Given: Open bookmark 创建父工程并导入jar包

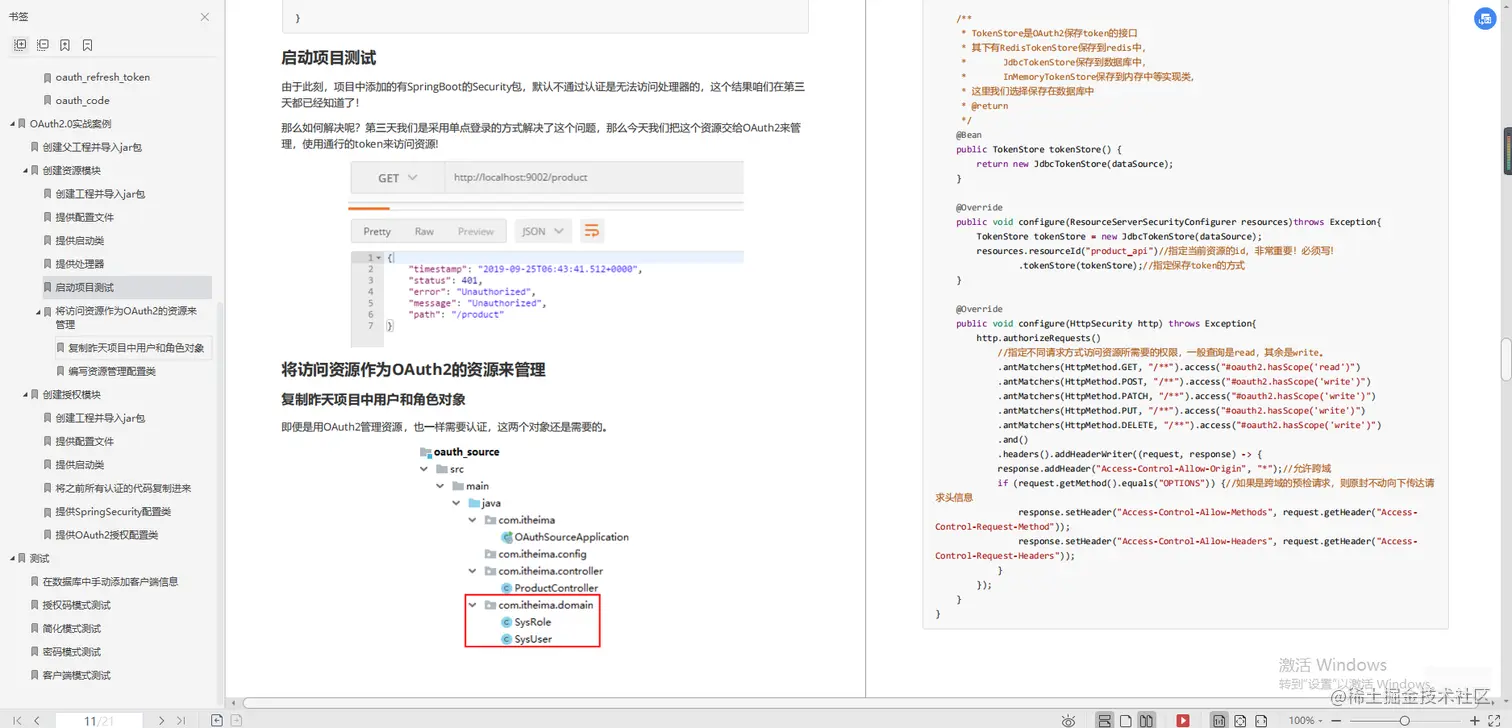Looking at the screenshot, I should coord(92,147).
